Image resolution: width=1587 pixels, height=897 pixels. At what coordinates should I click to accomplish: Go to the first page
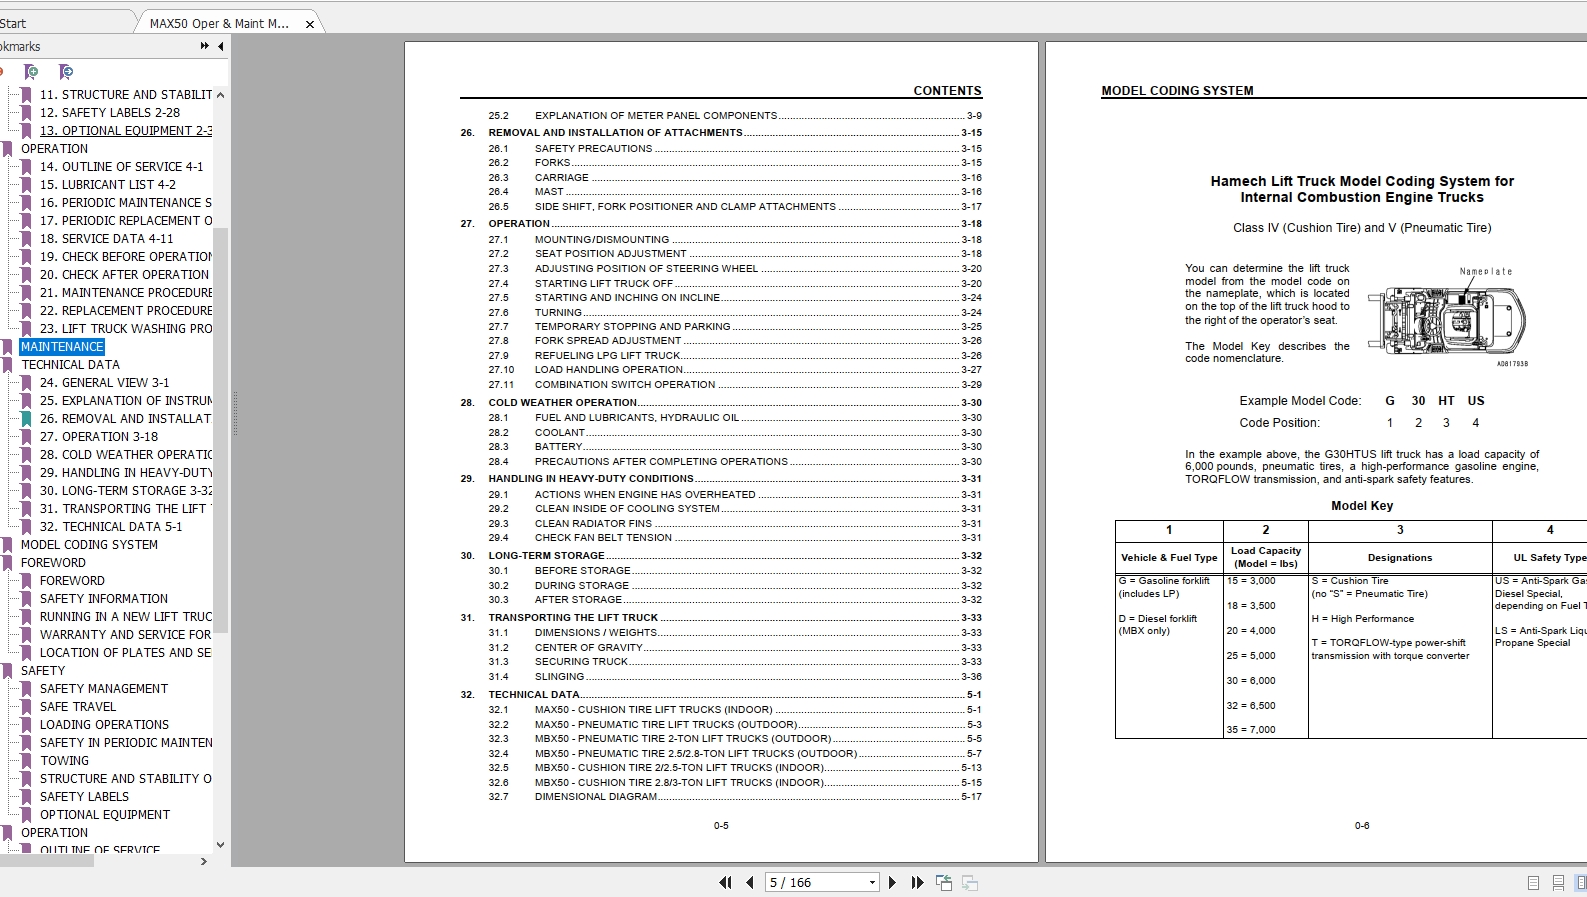pos(725,882)
